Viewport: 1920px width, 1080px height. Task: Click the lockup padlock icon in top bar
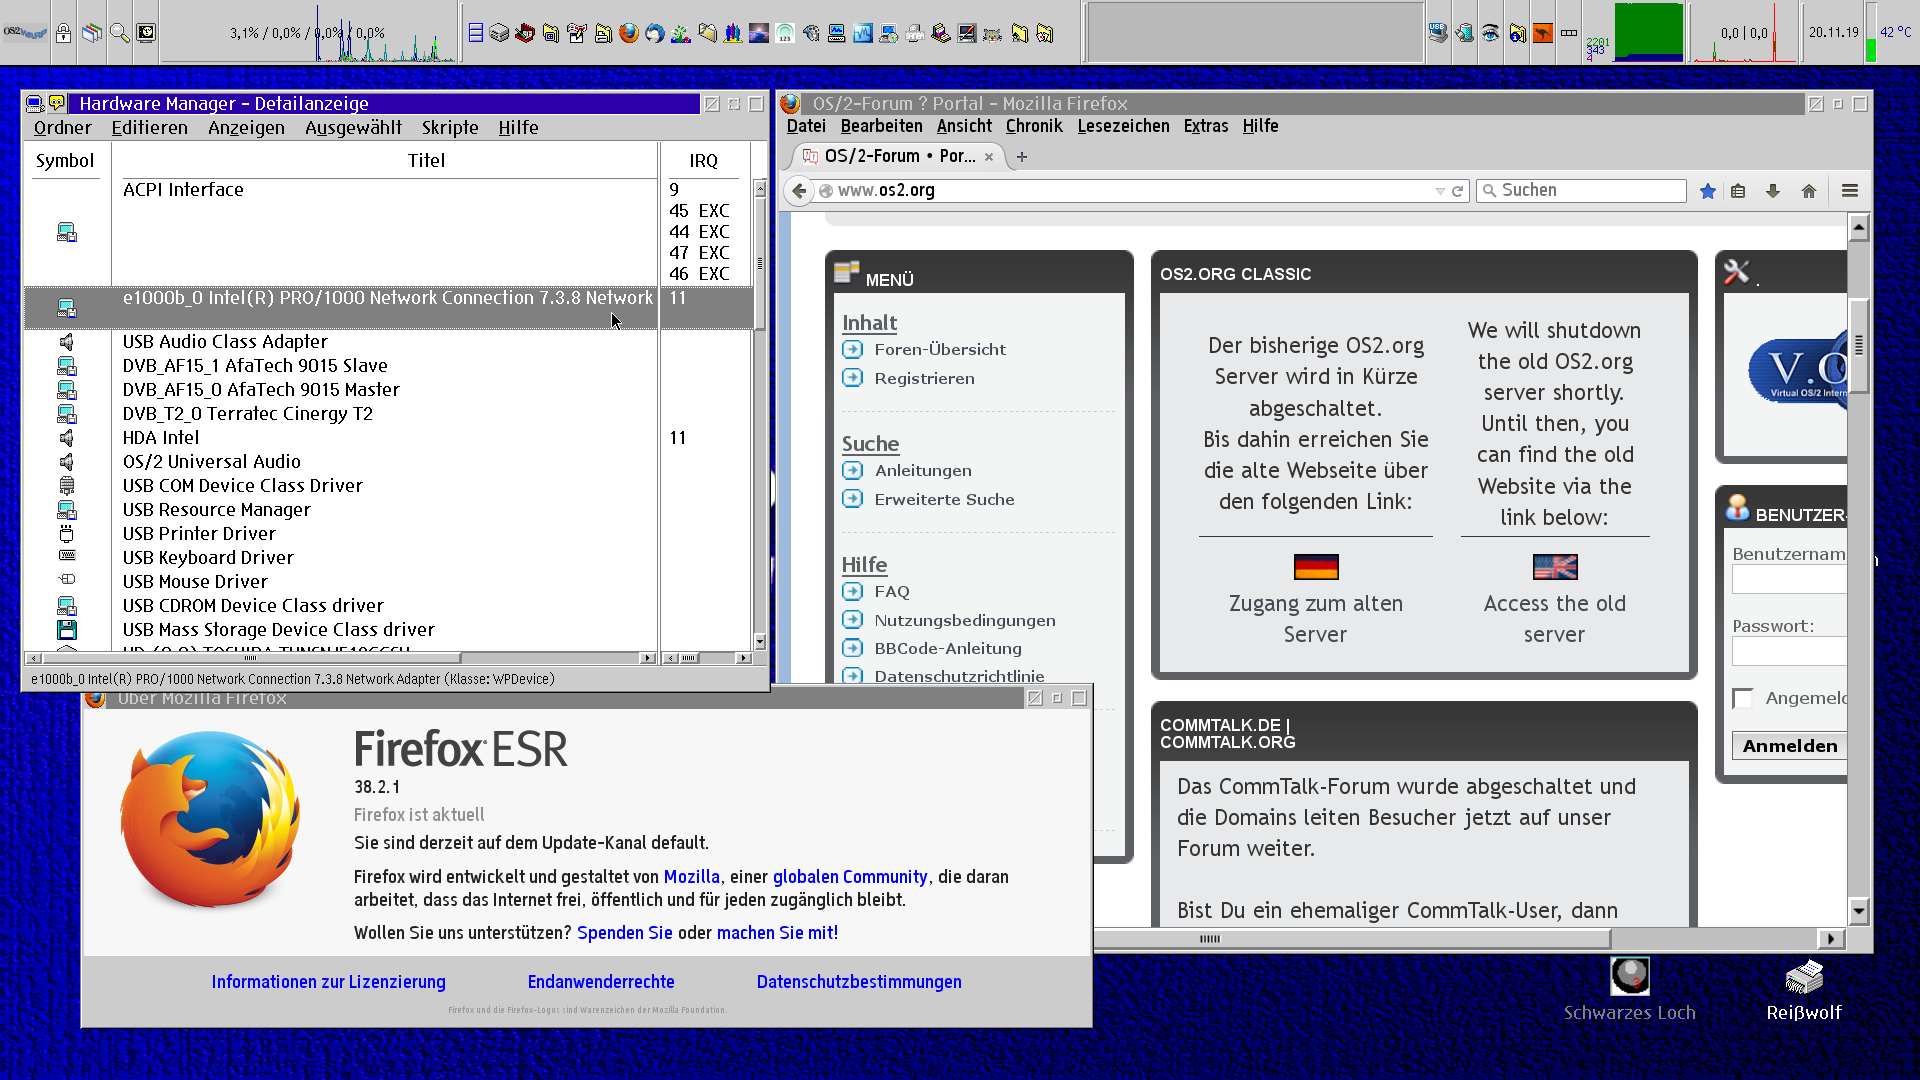(x=63, y=33)
